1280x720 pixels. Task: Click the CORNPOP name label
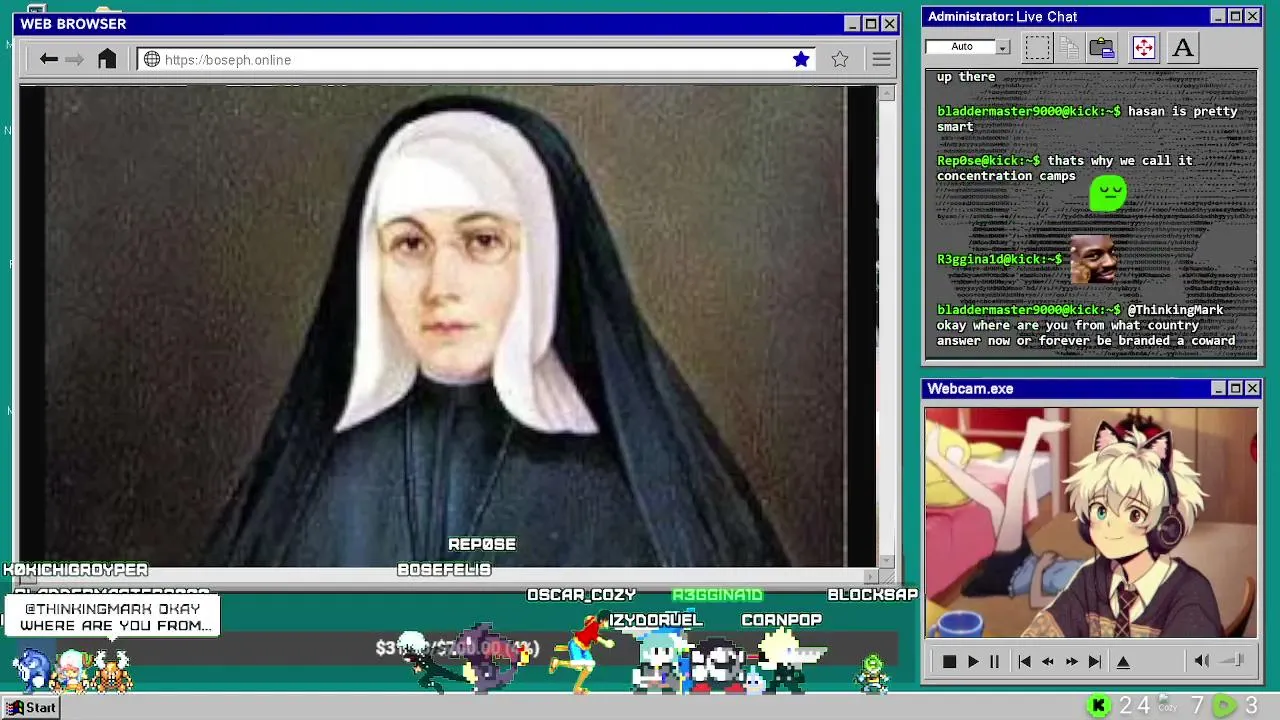(x=781, y=620)
